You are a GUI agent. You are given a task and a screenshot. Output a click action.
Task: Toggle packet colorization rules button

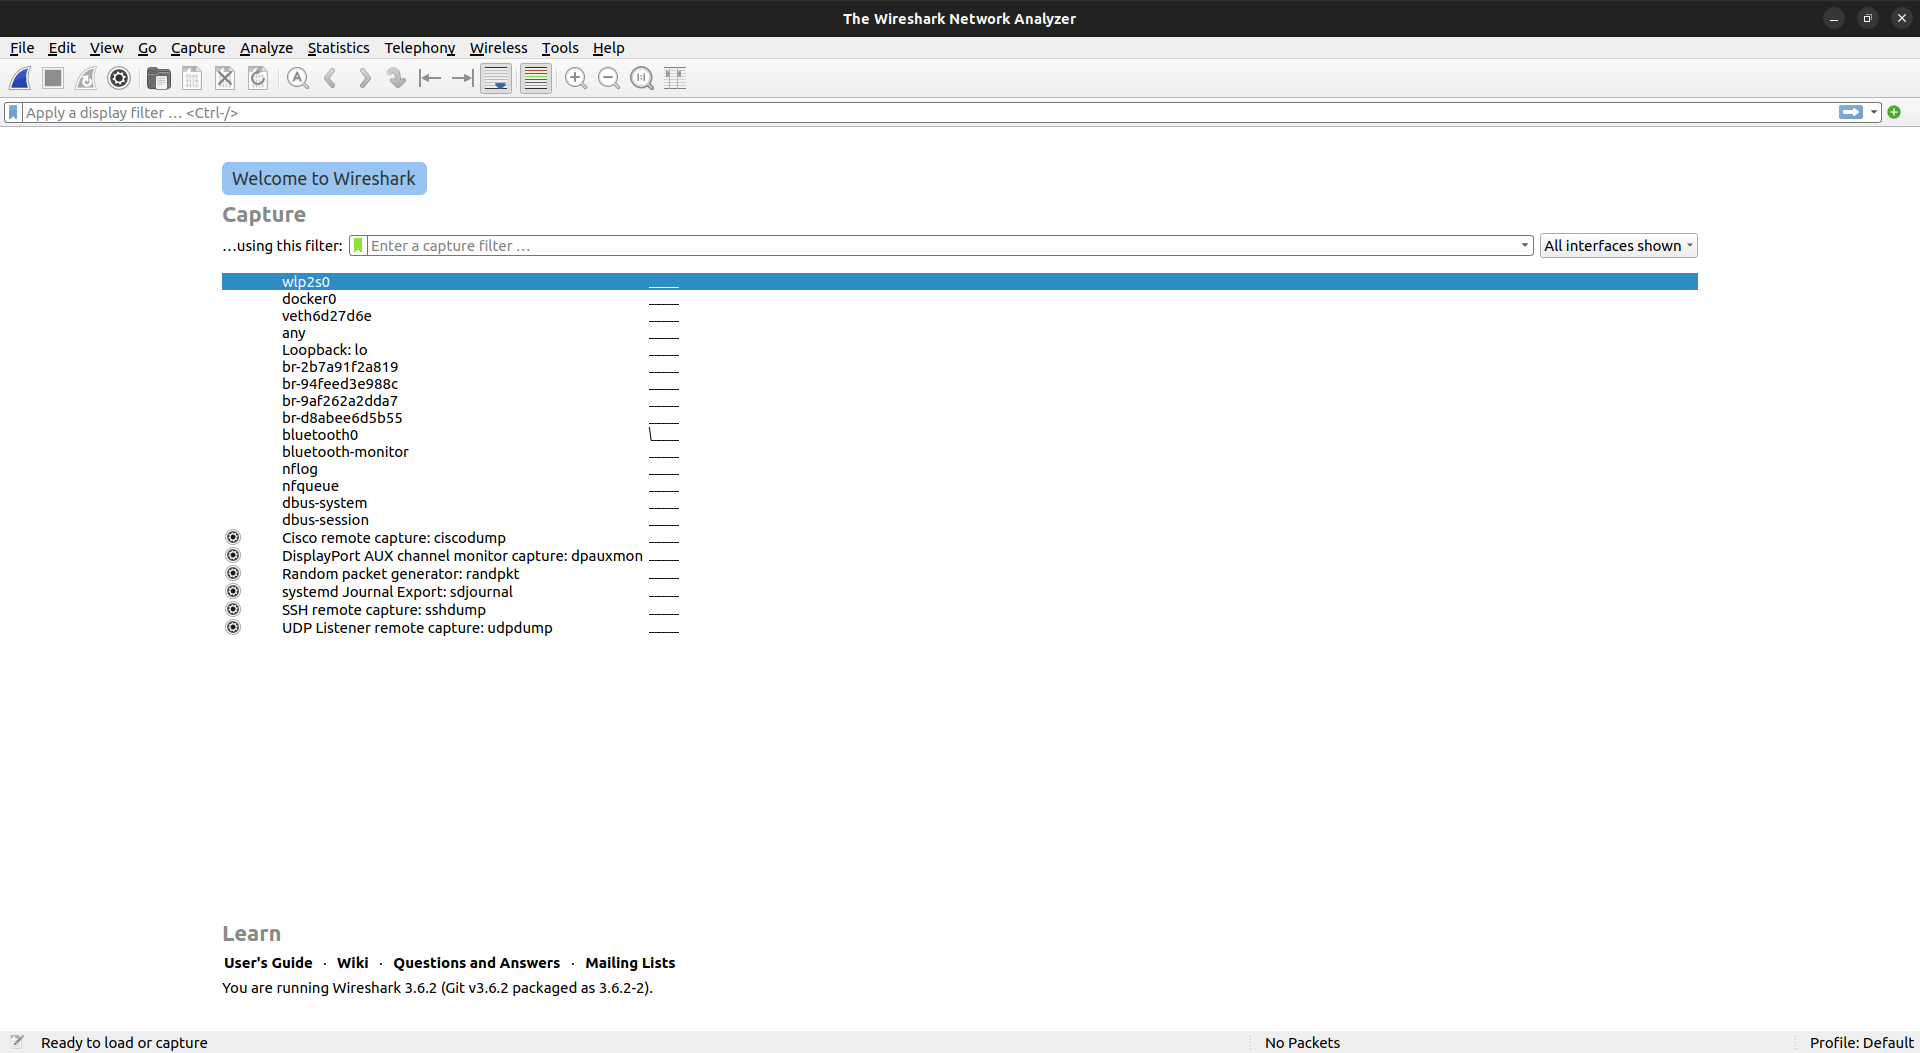(536, 78)
